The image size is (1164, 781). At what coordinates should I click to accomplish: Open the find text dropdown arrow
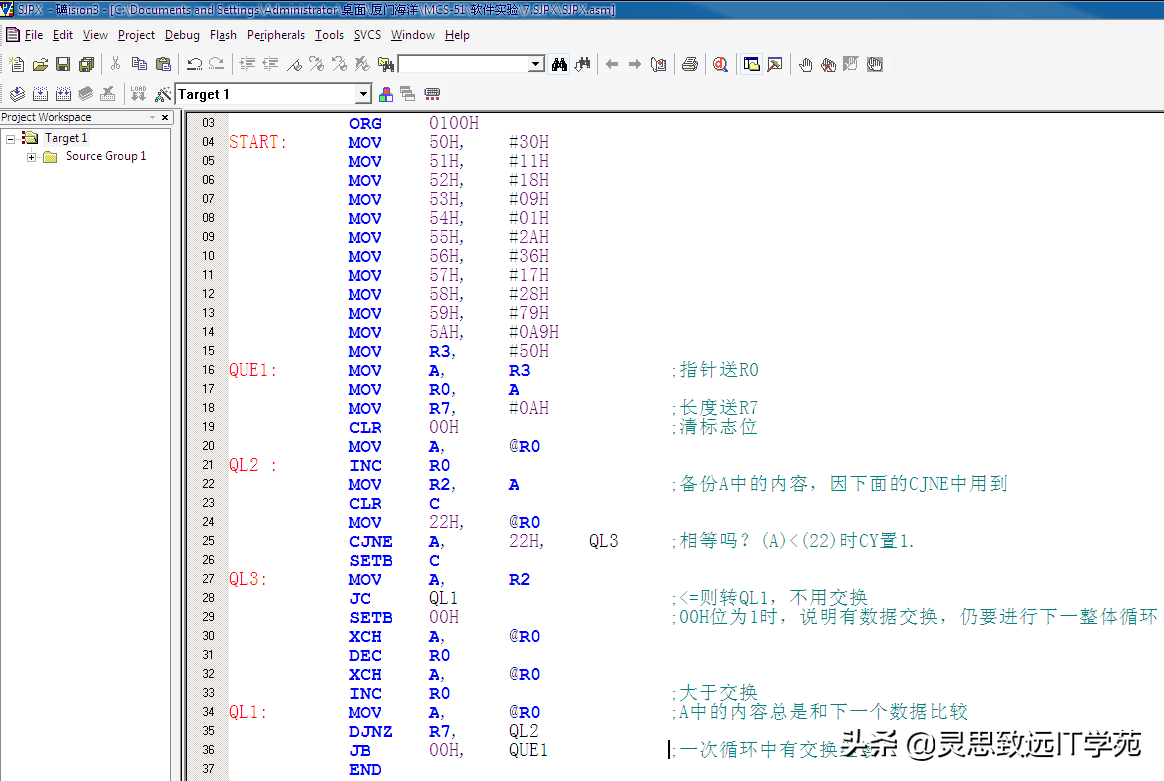click(536, 65)
